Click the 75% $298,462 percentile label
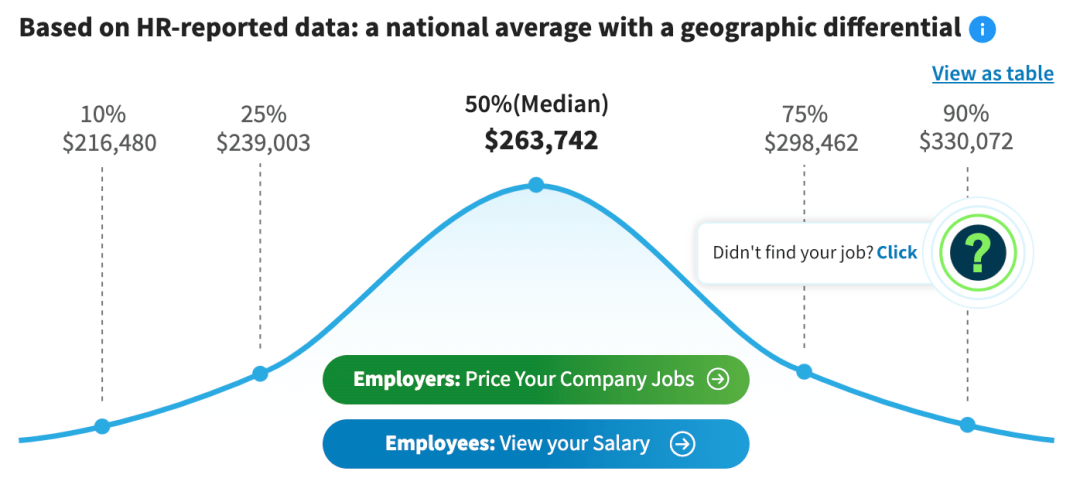 coord(811,130)
